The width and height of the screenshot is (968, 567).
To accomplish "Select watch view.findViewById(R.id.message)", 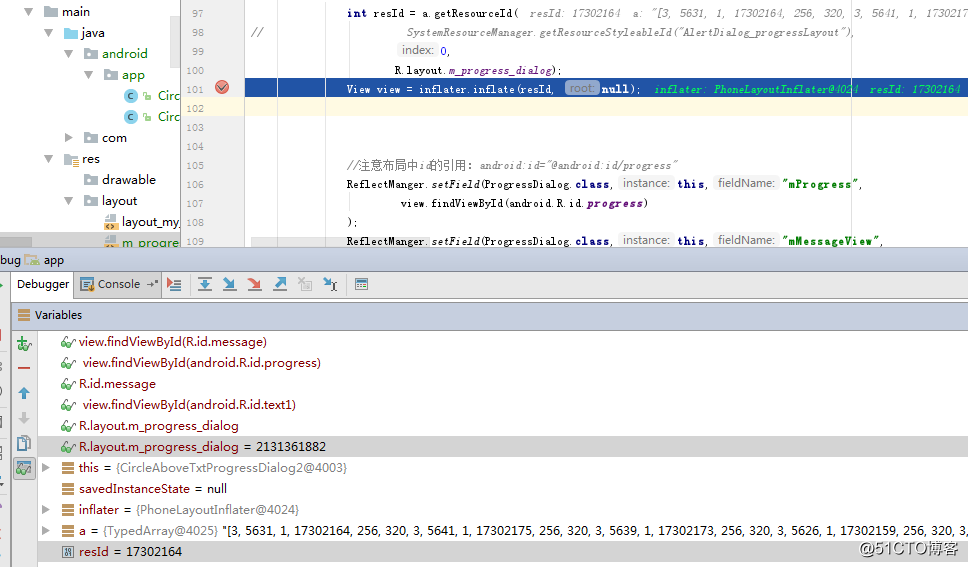I will [172, 342].
